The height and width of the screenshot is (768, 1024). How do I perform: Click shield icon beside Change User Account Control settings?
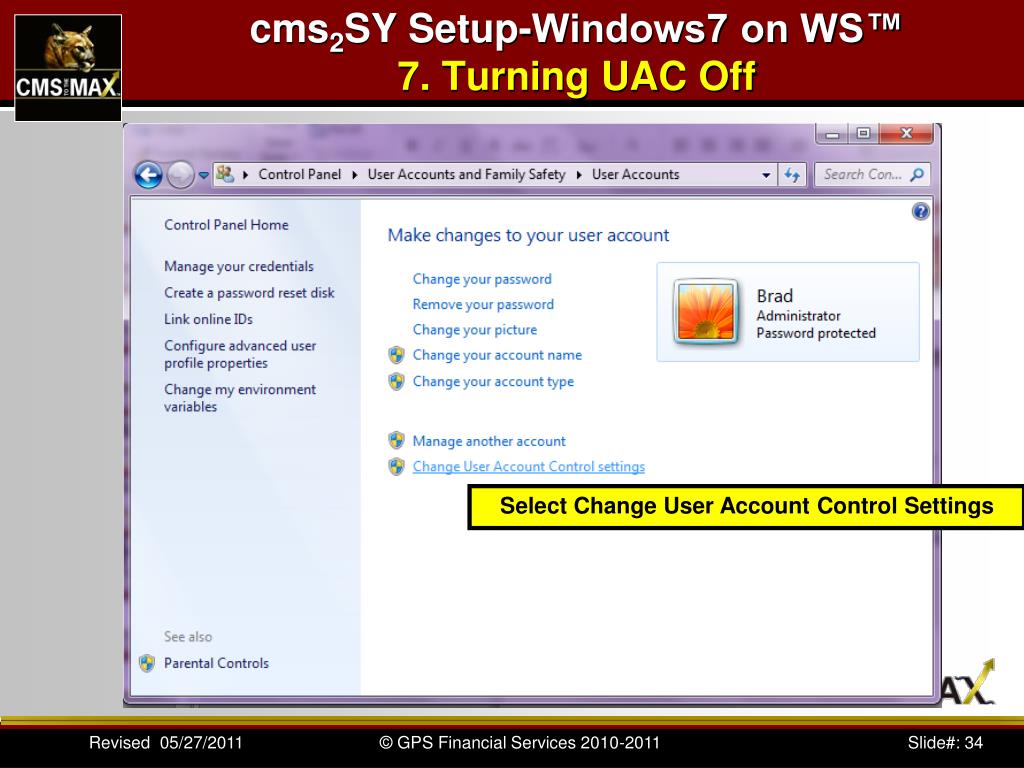point(396,466)
